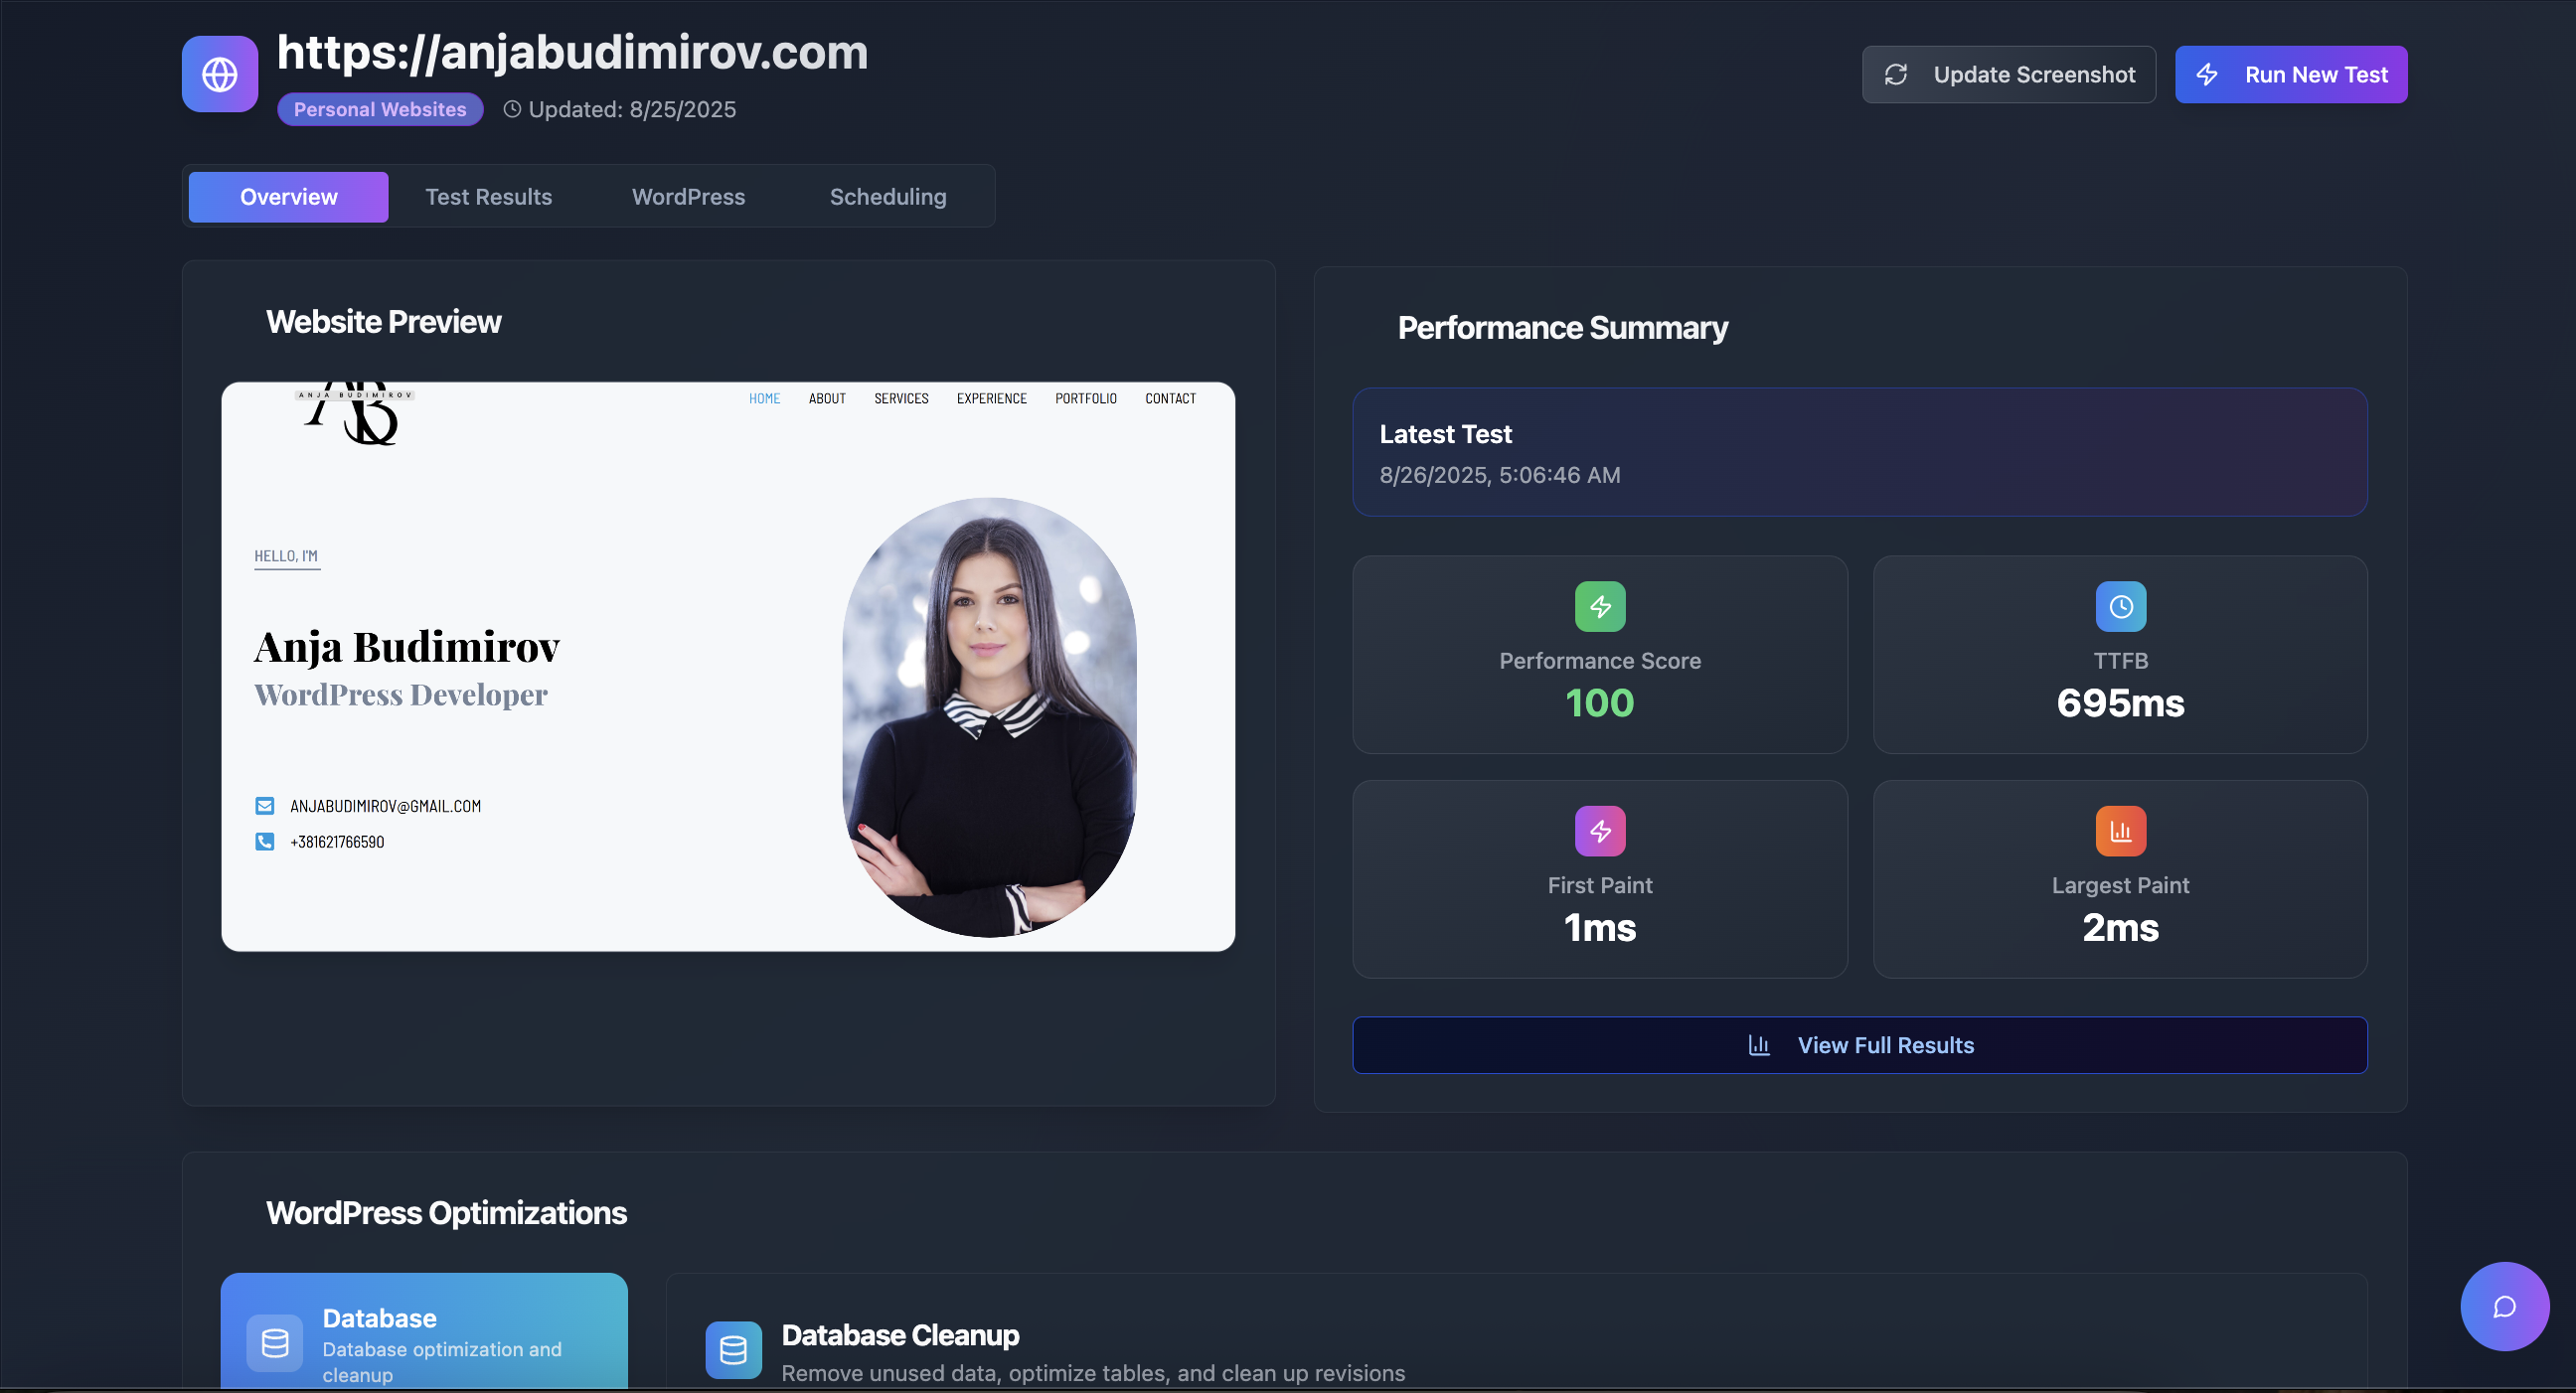Open the WordPress tab
Screen dimensions: 2576x1393
(x=688, y=197)
